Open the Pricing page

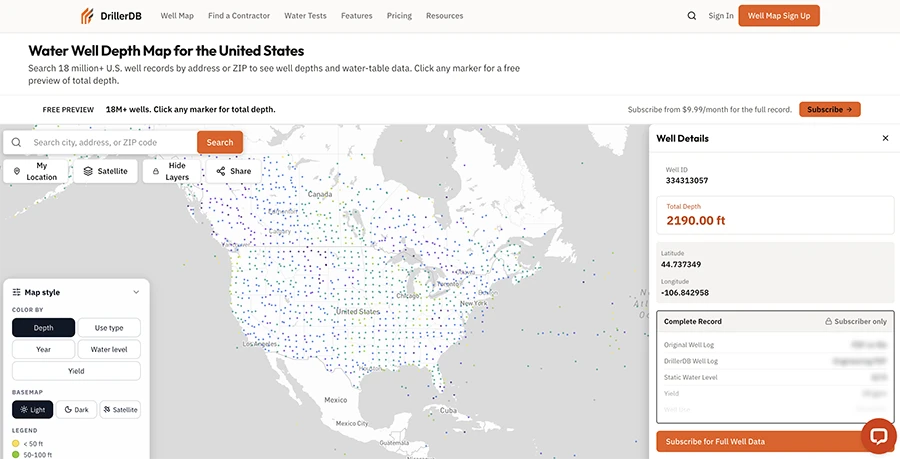(399, 16)
